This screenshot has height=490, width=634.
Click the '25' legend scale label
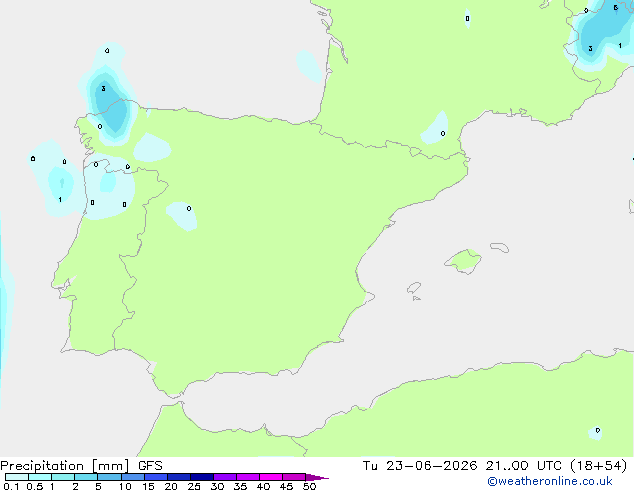coord(194,486)
